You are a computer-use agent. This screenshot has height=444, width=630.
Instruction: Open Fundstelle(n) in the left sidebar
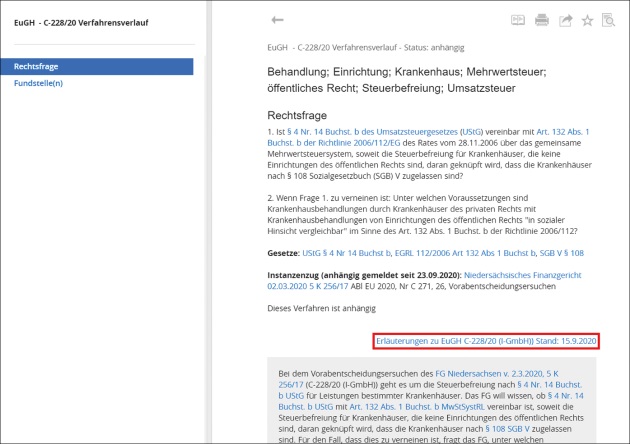(x=38, y=83)
